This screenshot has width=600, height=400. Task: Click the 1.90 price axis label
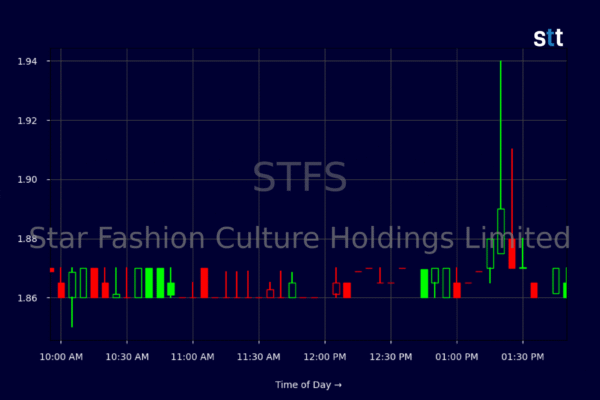point(28,180)
